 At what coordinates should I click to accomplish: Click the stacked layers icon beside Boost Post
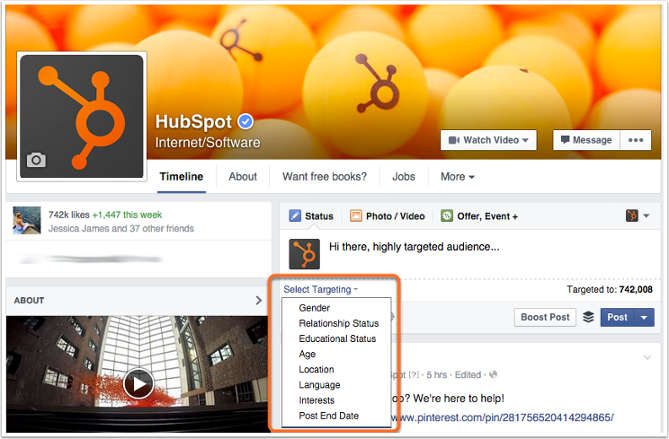pyautogui.click(x=588, y=317)
